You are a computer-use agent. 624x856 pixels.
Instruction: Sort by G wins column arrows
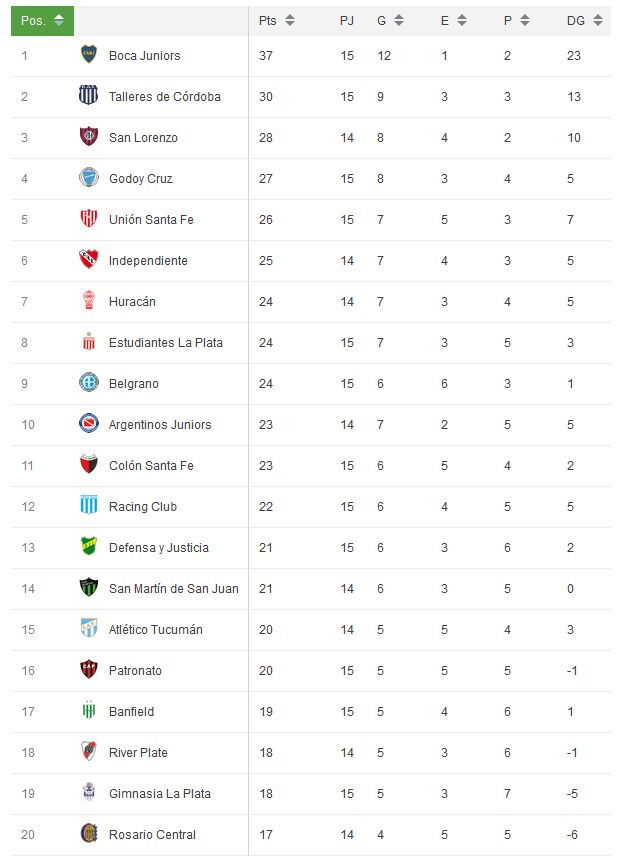pyautogui.click(x=399, y=21)
